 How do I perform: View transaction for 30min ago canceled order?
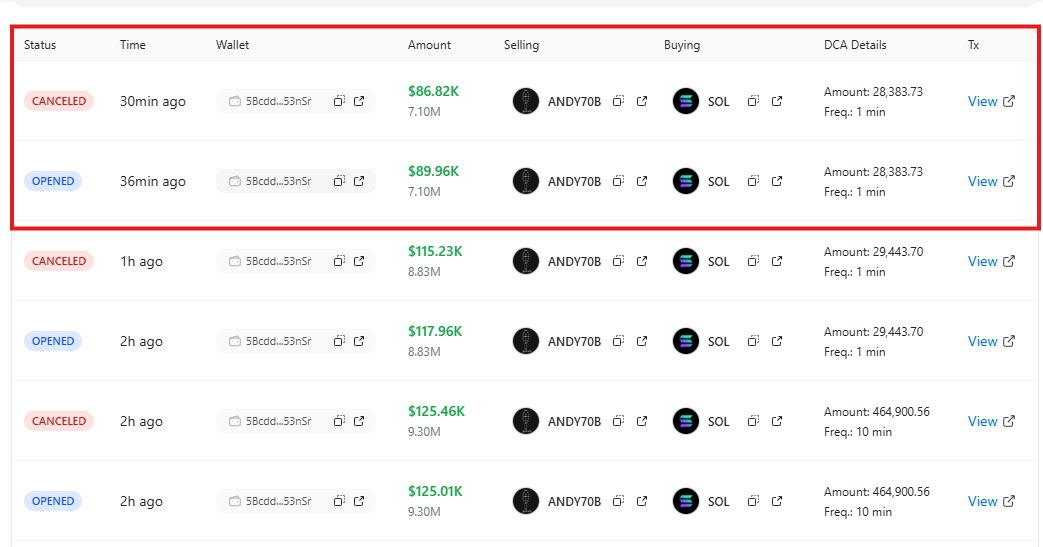[x=991, y=101]
